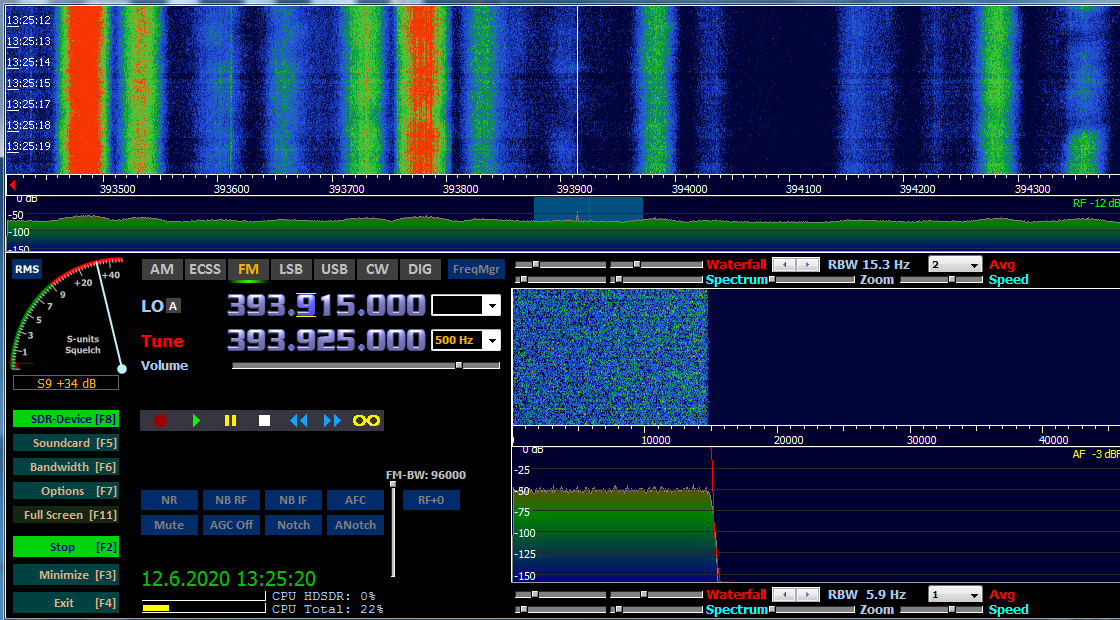1120x620 pixels.
Task: Enable the Notch filter
Action: coord(294,525)
